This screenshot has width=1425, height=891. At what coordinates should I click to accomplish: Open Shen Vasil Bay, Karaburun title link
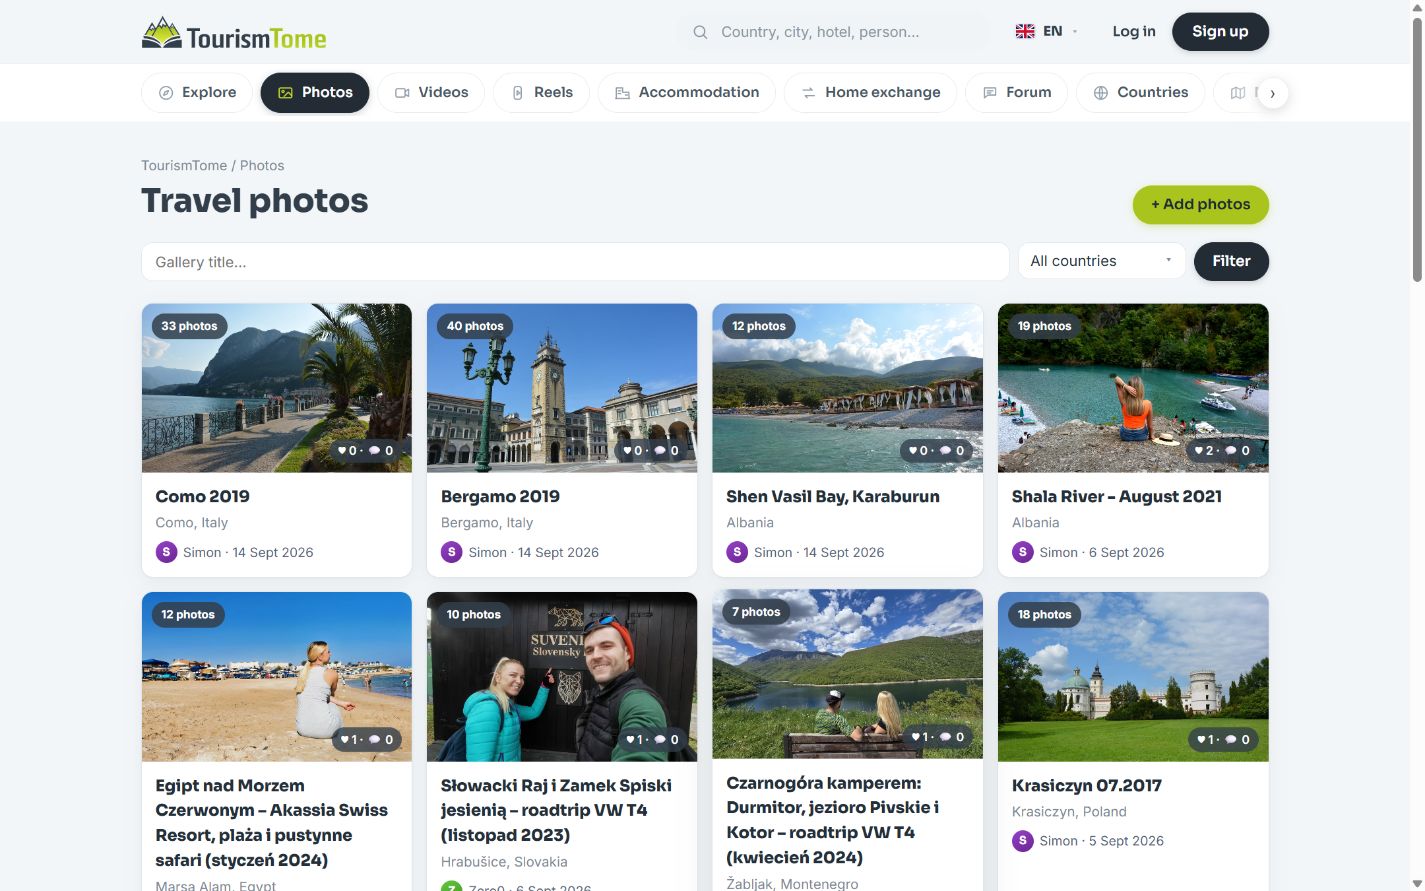point(833,496)
